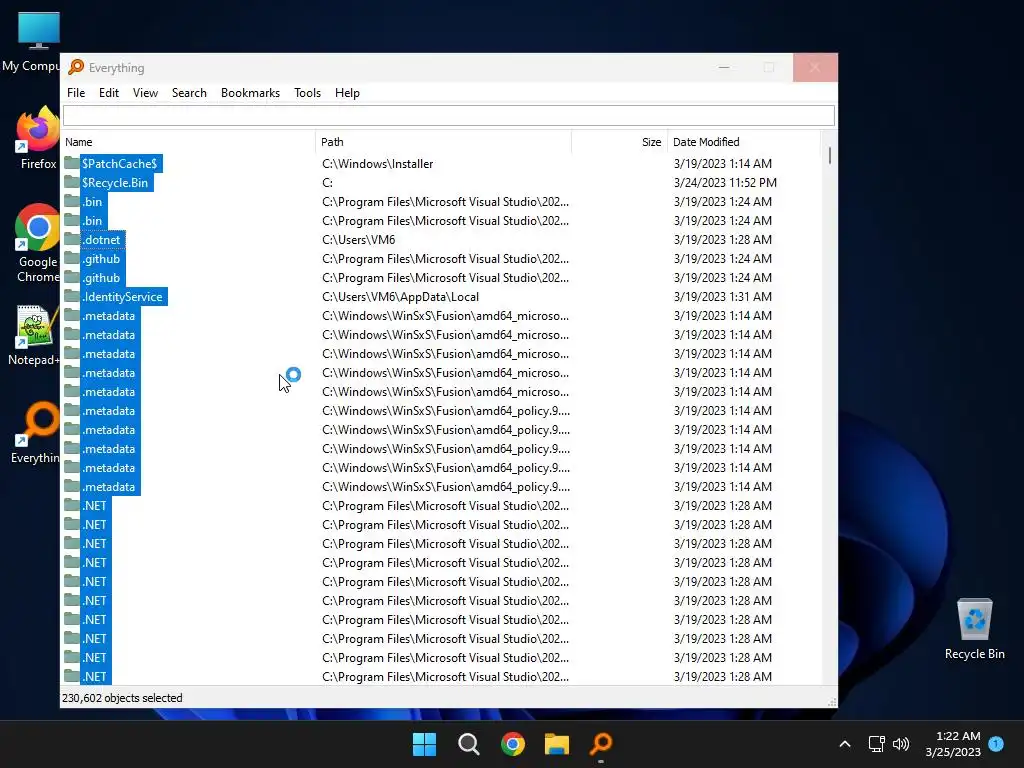This screenshot has width=1024, height=768.
Task: Click the 3/19/2023 1:31 AM date cell
Action: pos(722,296)
